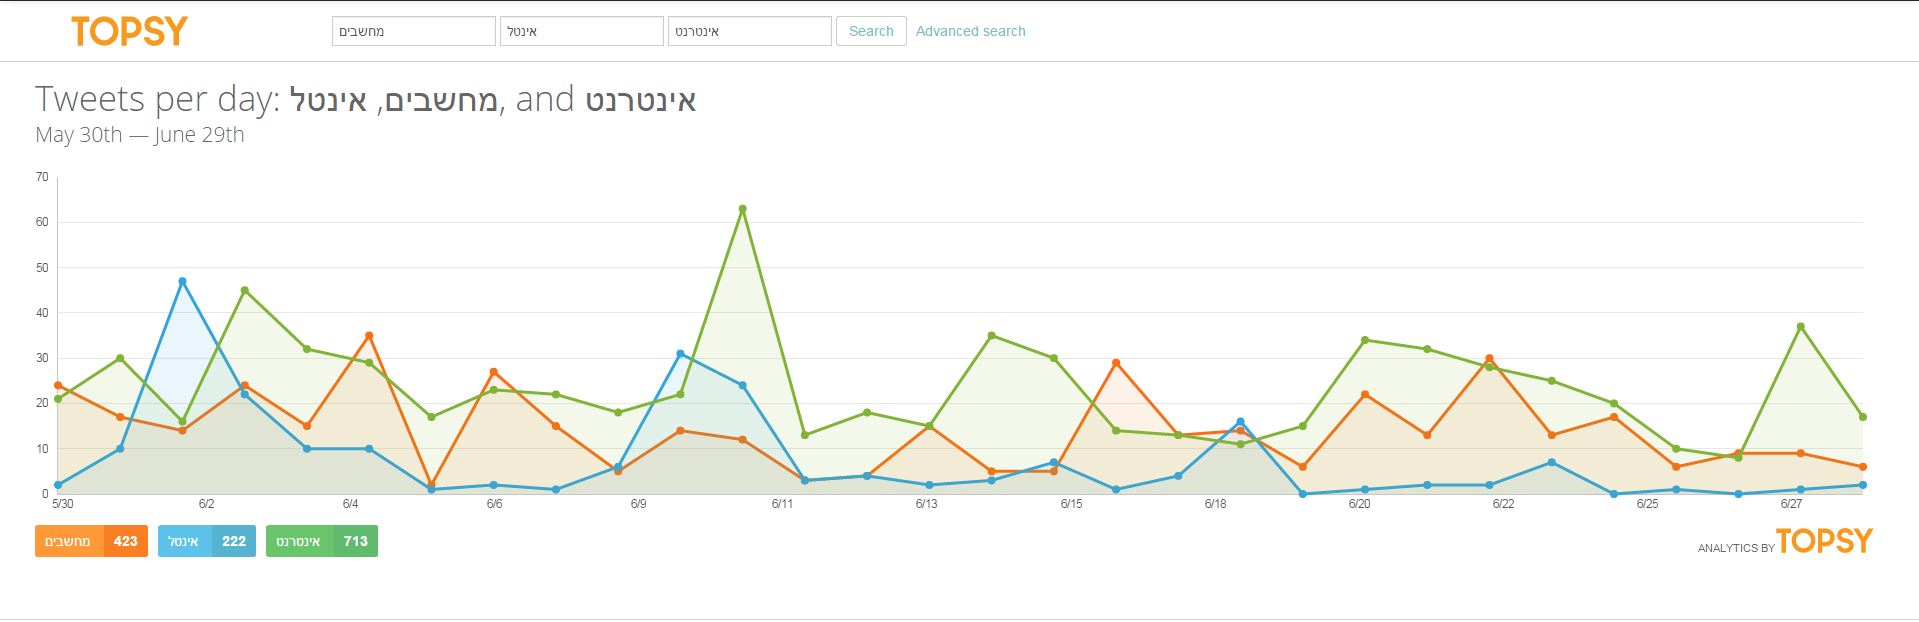
Task: Click the 6/27 x-axis date label
Action: [x=1791, y=504]
